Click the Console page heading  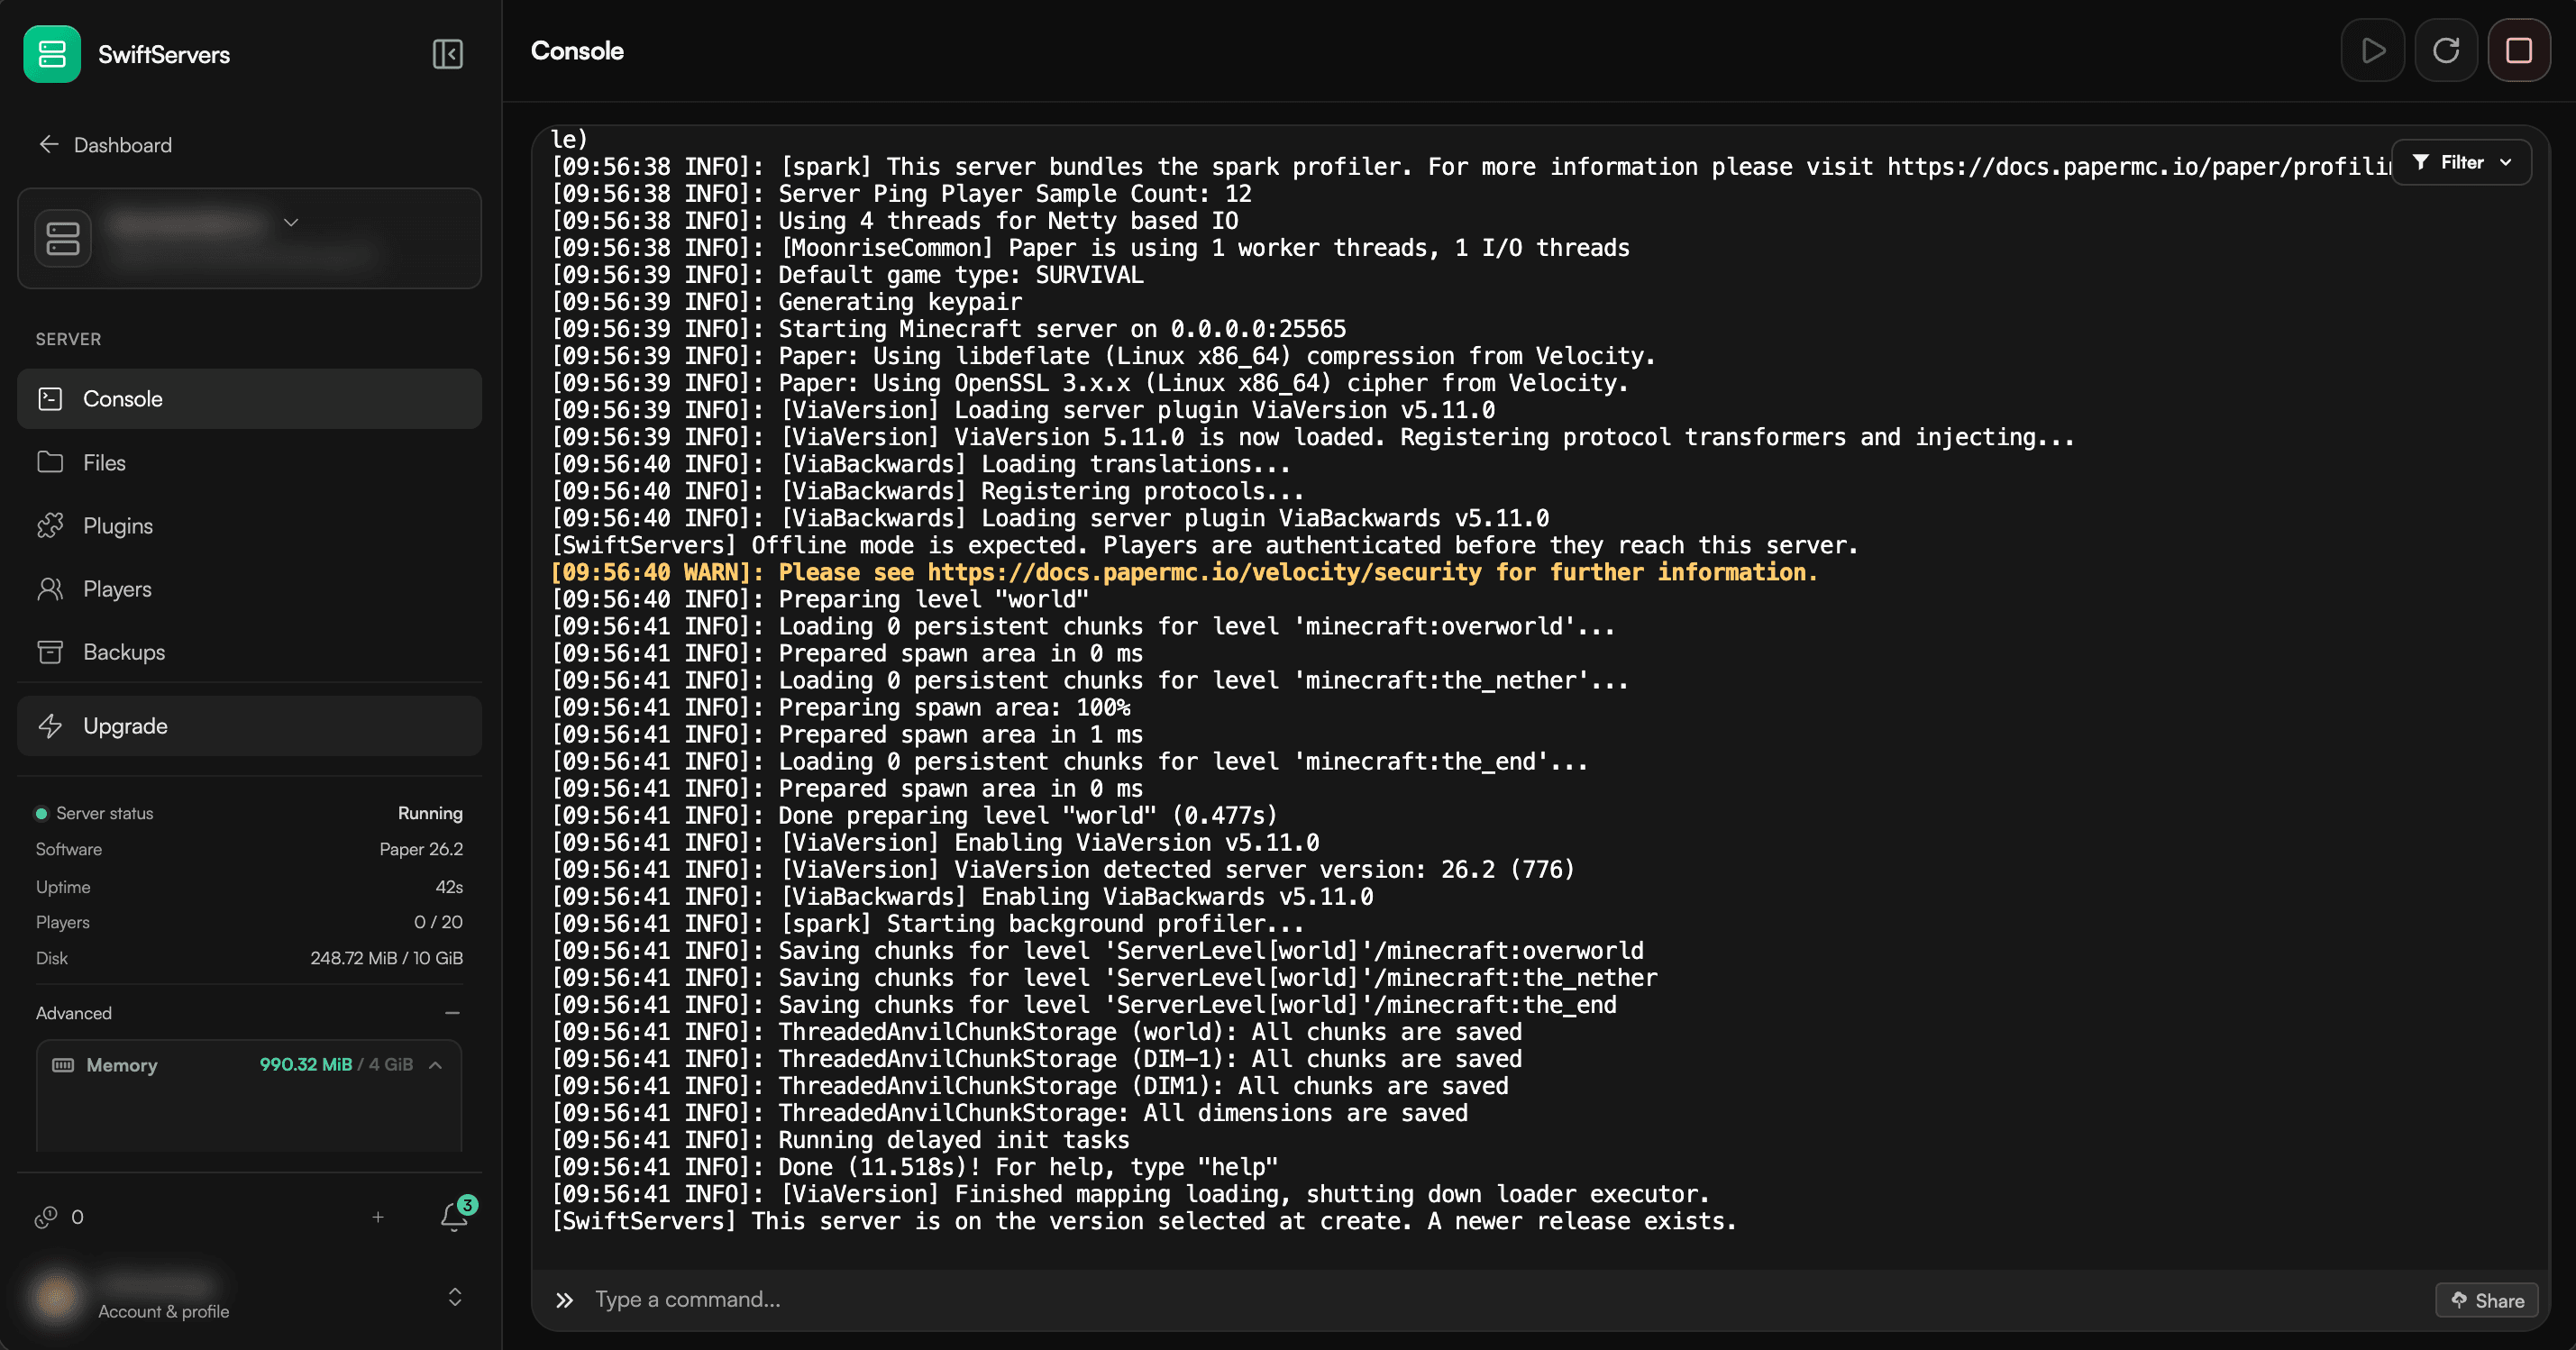[577, 51]
